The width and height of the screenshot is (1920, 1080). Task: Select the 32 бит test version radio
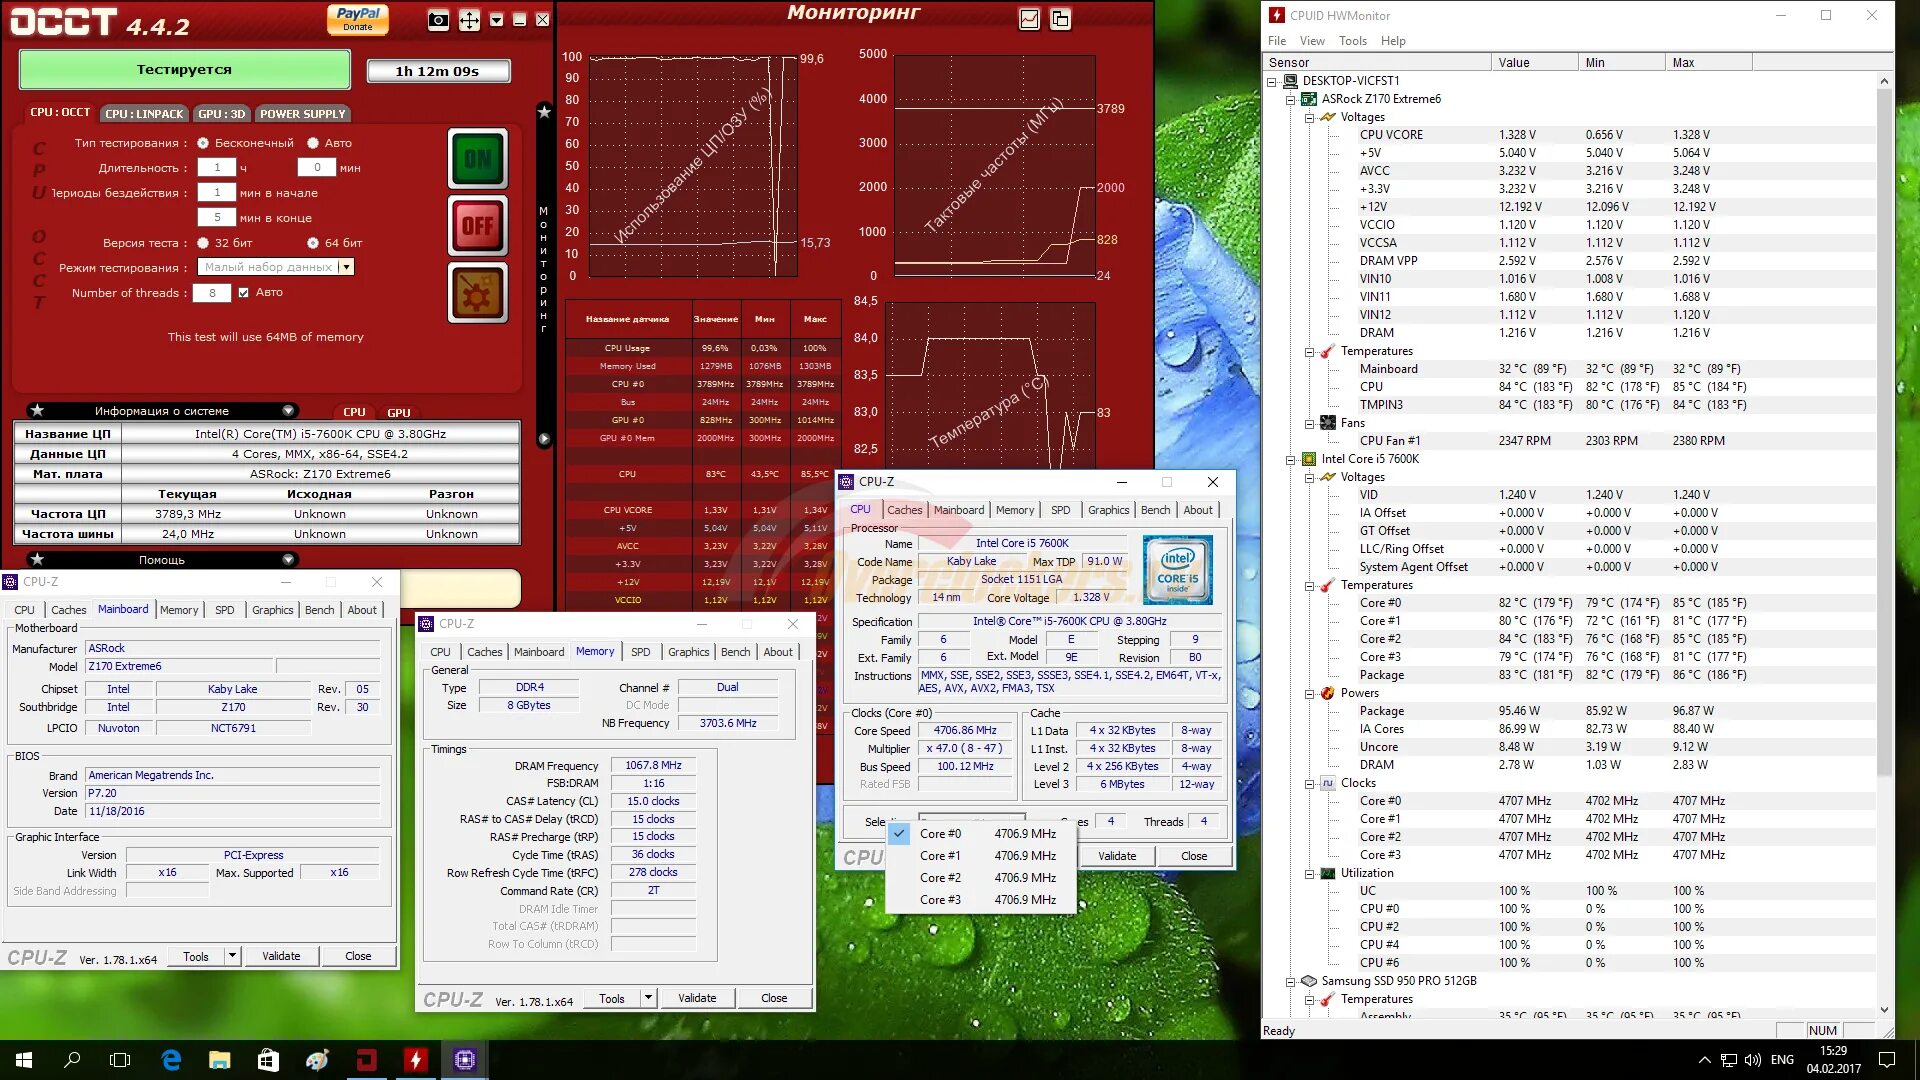[x=203, y=243]
